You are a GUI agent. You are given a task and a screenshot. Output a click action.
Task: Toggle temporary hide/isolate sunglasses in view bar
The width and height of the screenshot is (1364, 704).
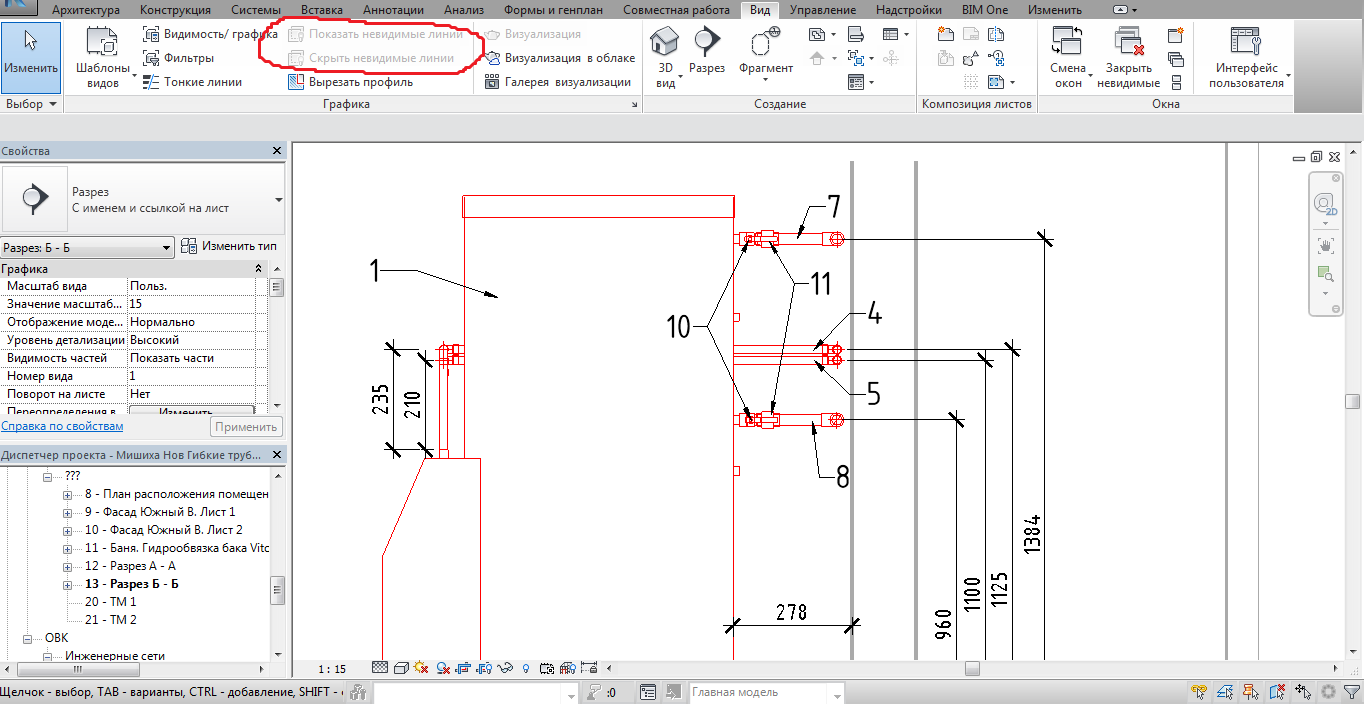pyautogui.click(x=505, y=668)
